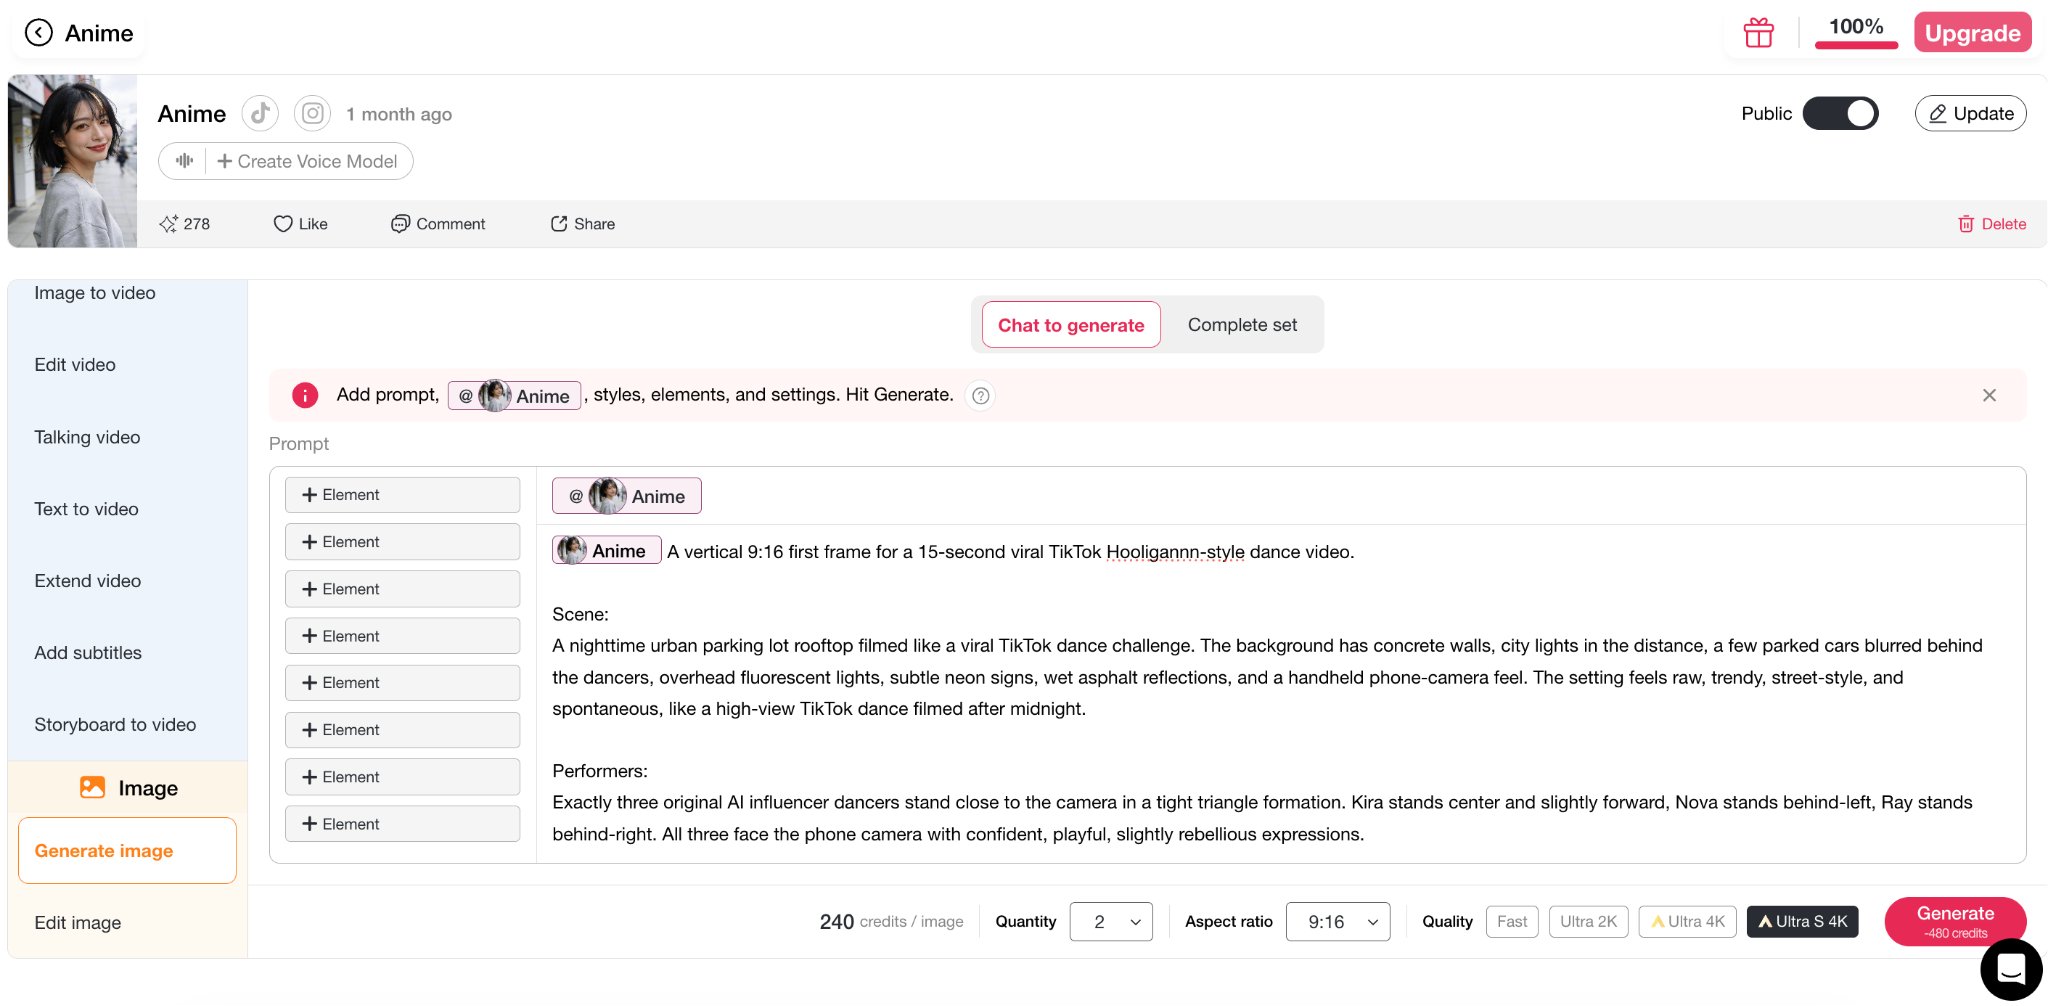This screenshot has width=2048, height=1006.
Task: Switch to the Chat to generate tab
Action: tap(1071, 325)
